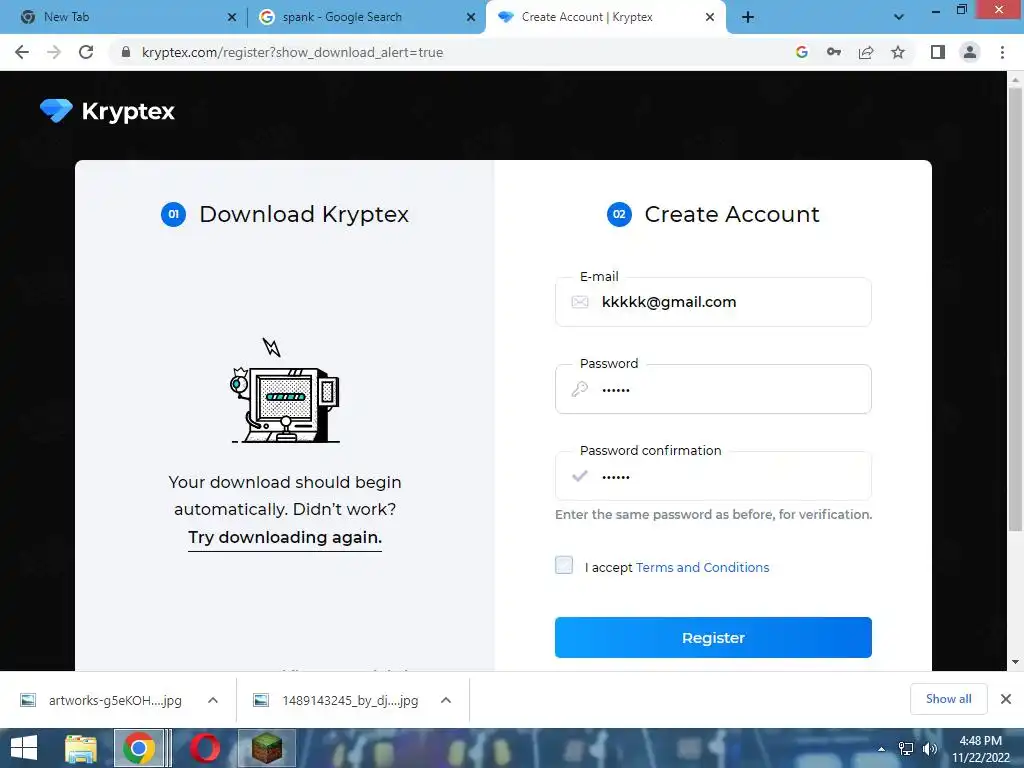This screenshot has height=768, width=1024.
Task: Click the Password input field
Action: 713,389
